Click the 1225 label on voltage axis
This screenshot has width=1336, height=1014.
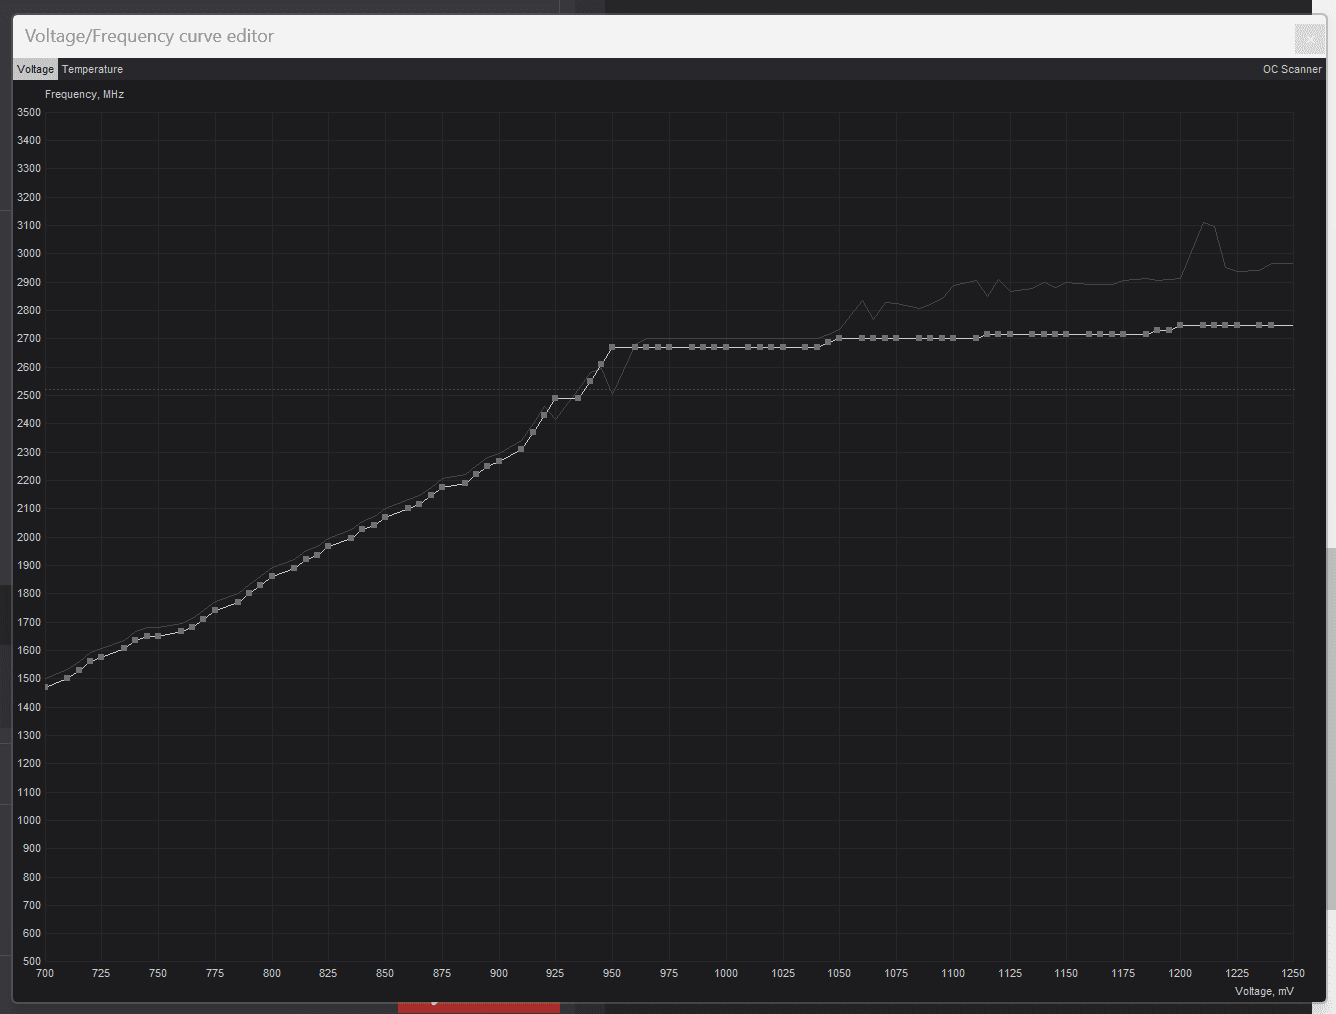[1237, 973]
